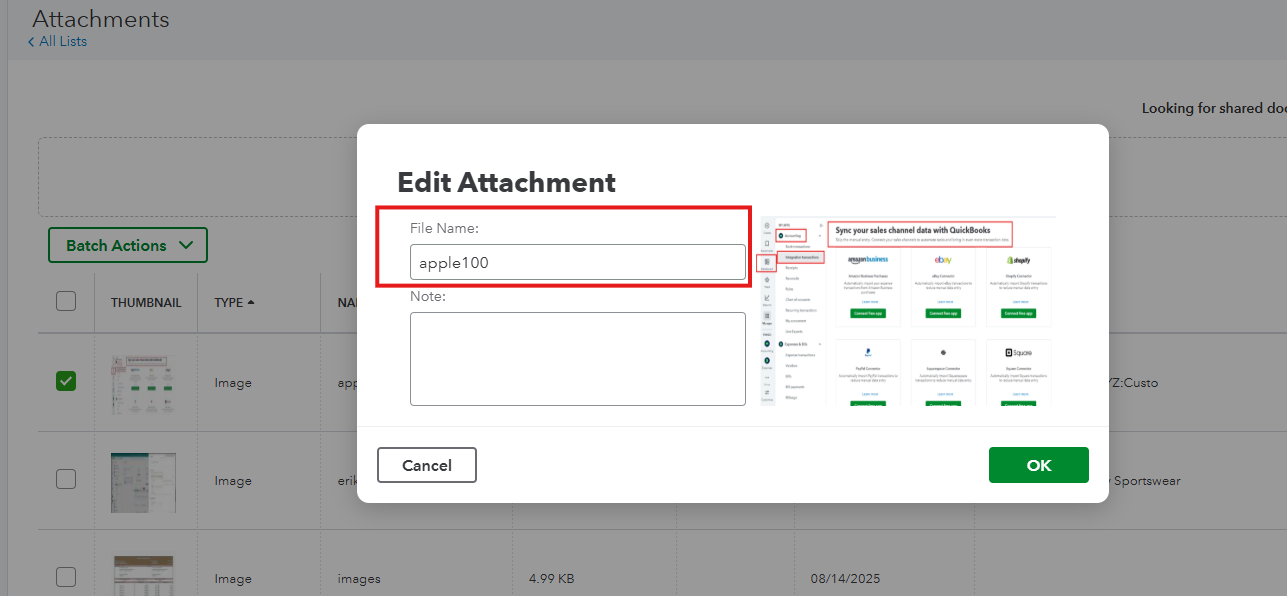Go back via All Lists link
Screen dimensions: 1287x596
pos(62,41)
